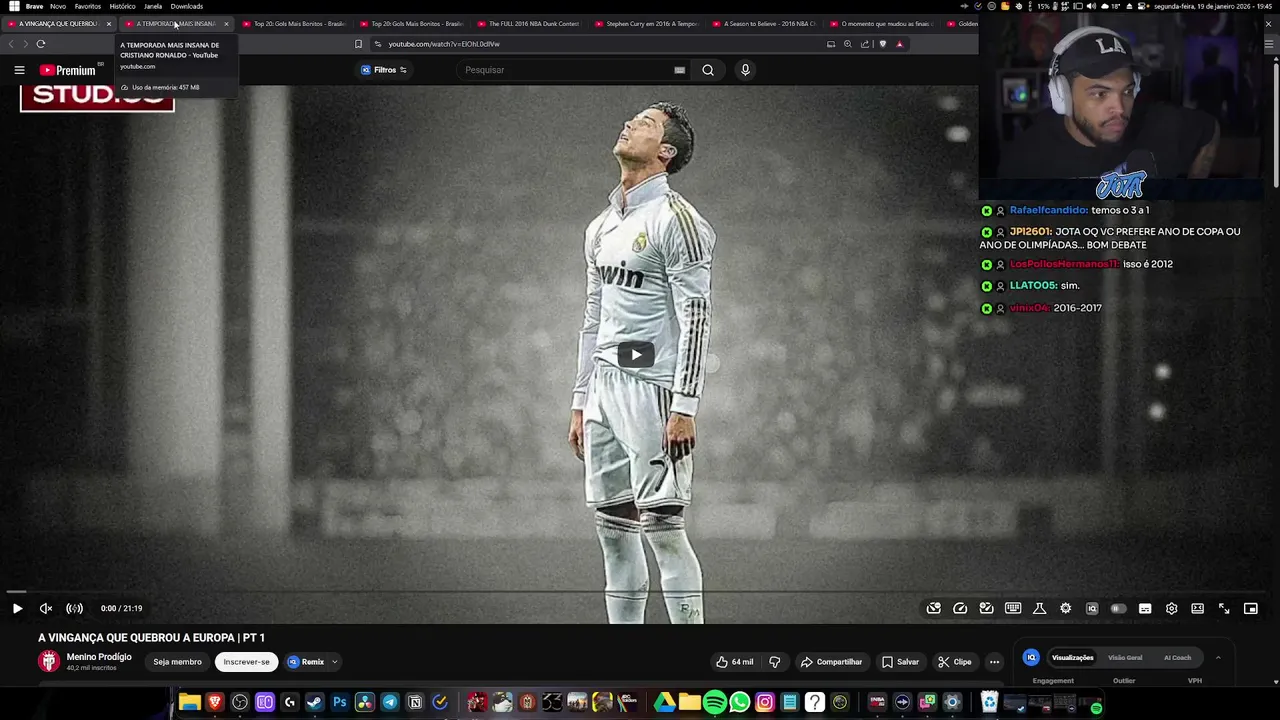Open Google Drive from the dock

pos(665,703)
